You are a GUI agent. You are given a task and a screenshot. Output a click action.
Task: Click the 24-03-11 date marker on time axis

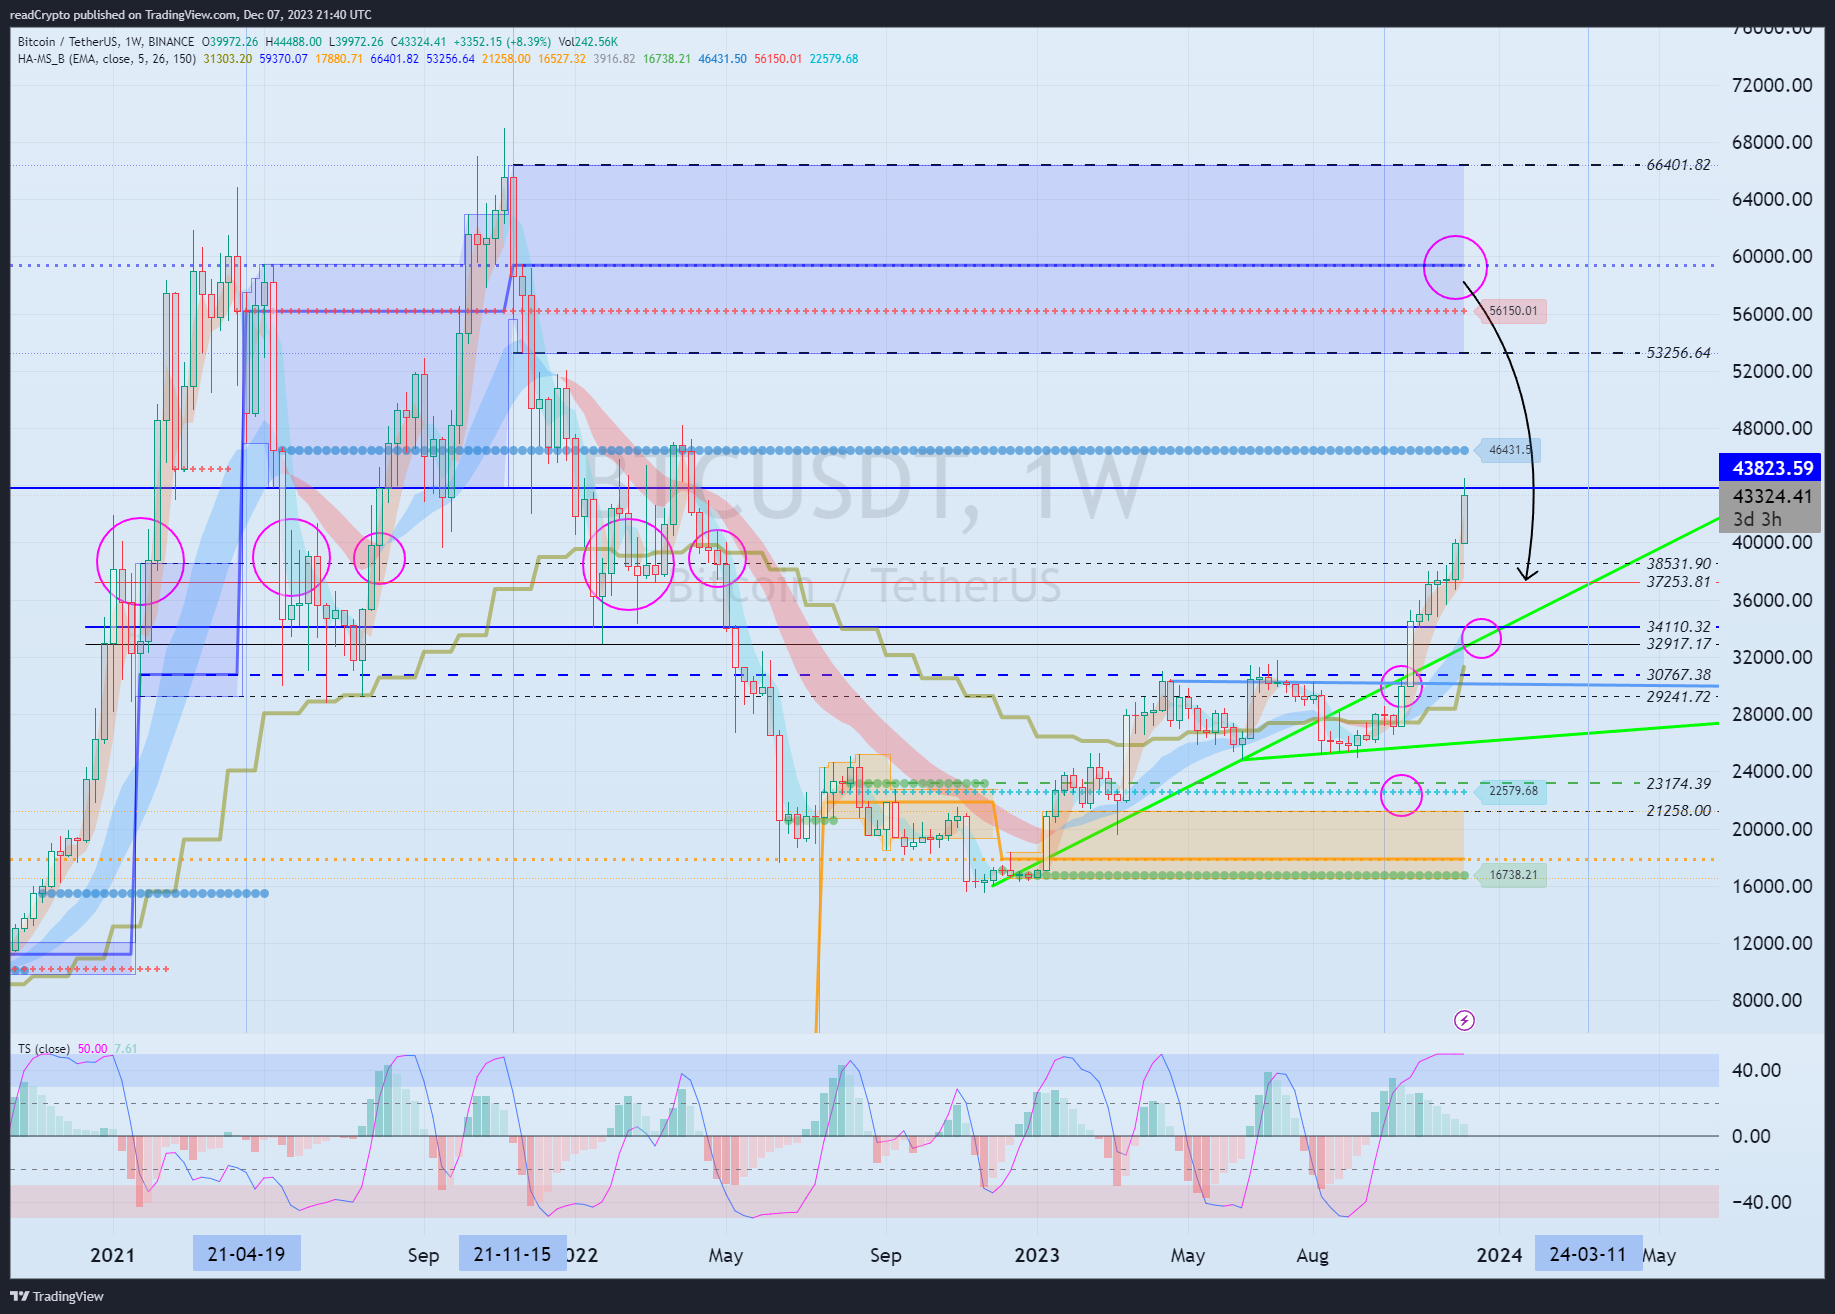tap(1588, 1254)
